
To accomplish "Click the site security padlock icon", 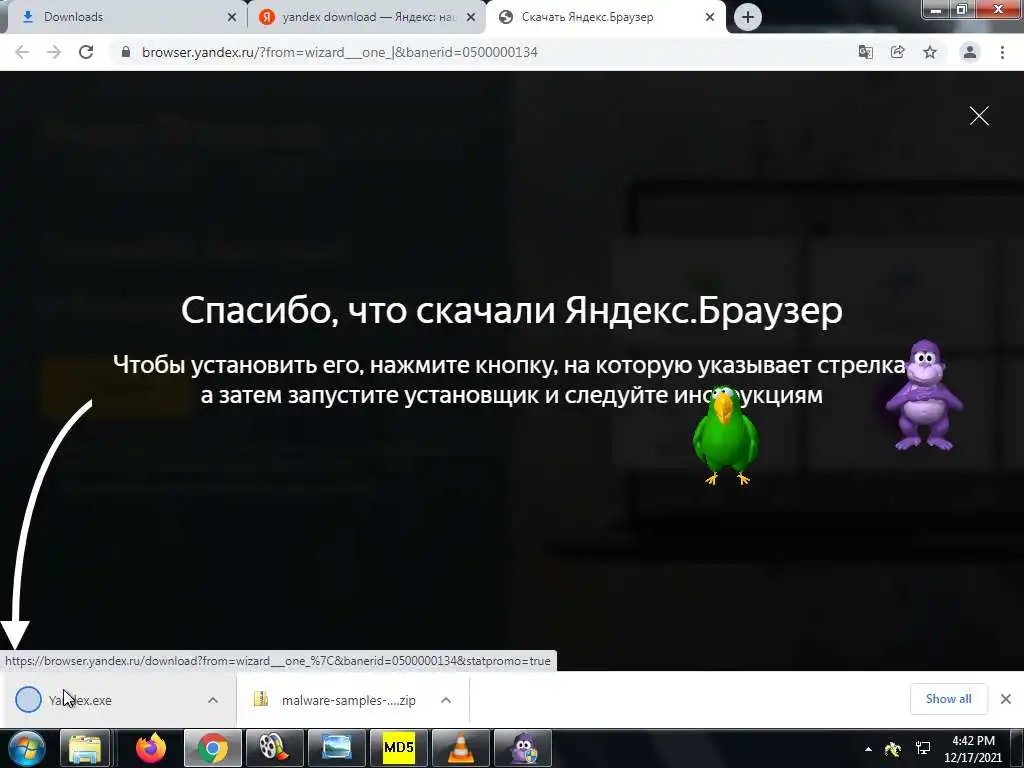I will (x=126, y=52).
